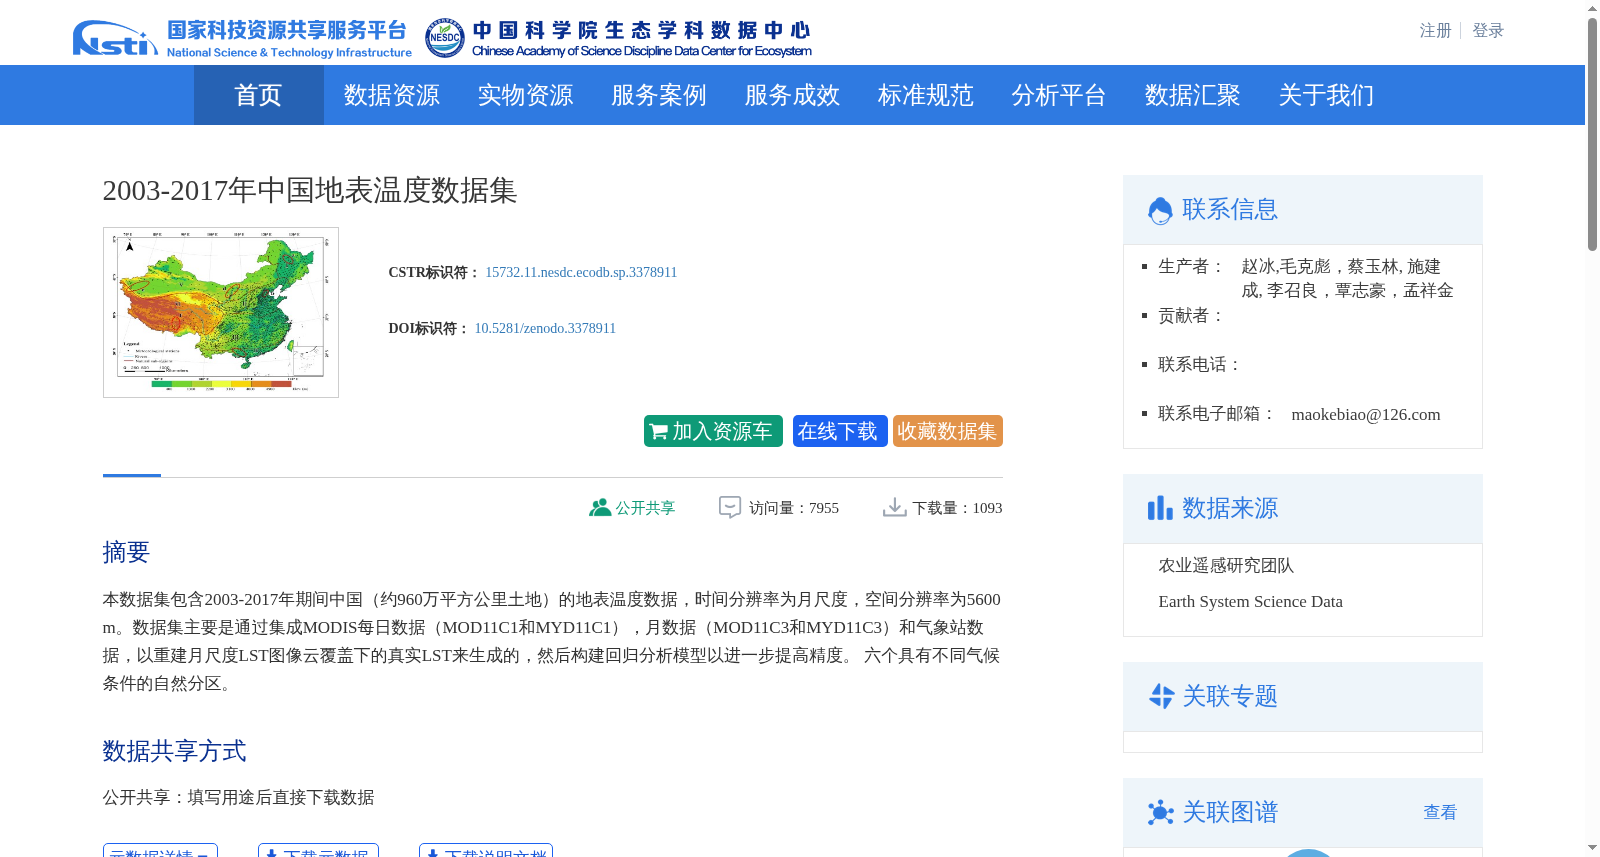Open the 服务成效 menu item
1600x857 pixels.
pyautogui.click(x=792, y=95)
